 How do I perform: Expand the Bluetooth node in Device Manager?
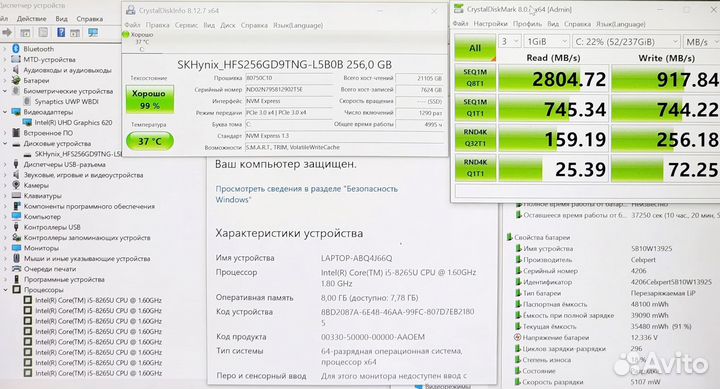[x=5, y=49]
